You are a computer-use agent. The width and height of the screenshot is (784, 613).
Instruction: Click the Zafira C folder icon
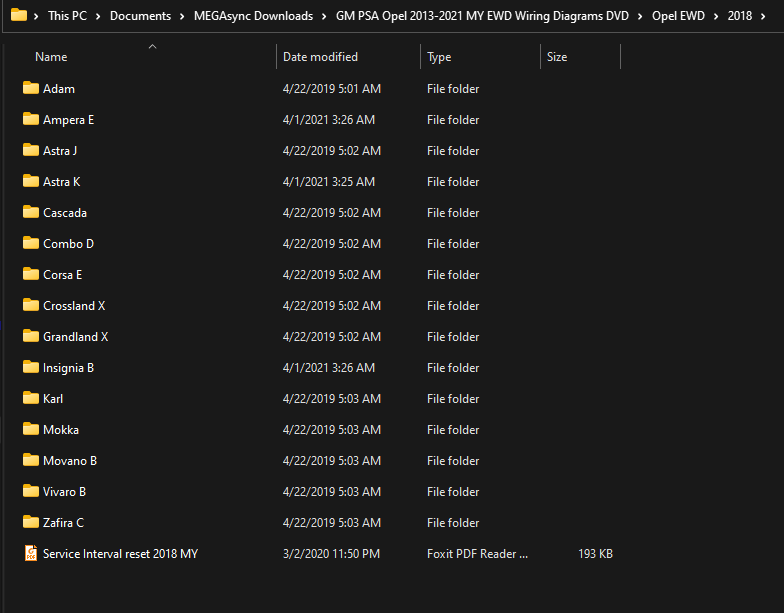click(30, 522)
